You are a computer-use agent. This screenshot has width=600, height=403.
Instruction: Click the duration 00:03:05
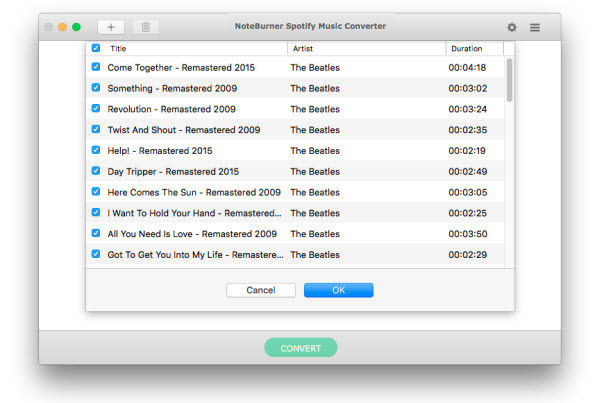tap(468, 192)
